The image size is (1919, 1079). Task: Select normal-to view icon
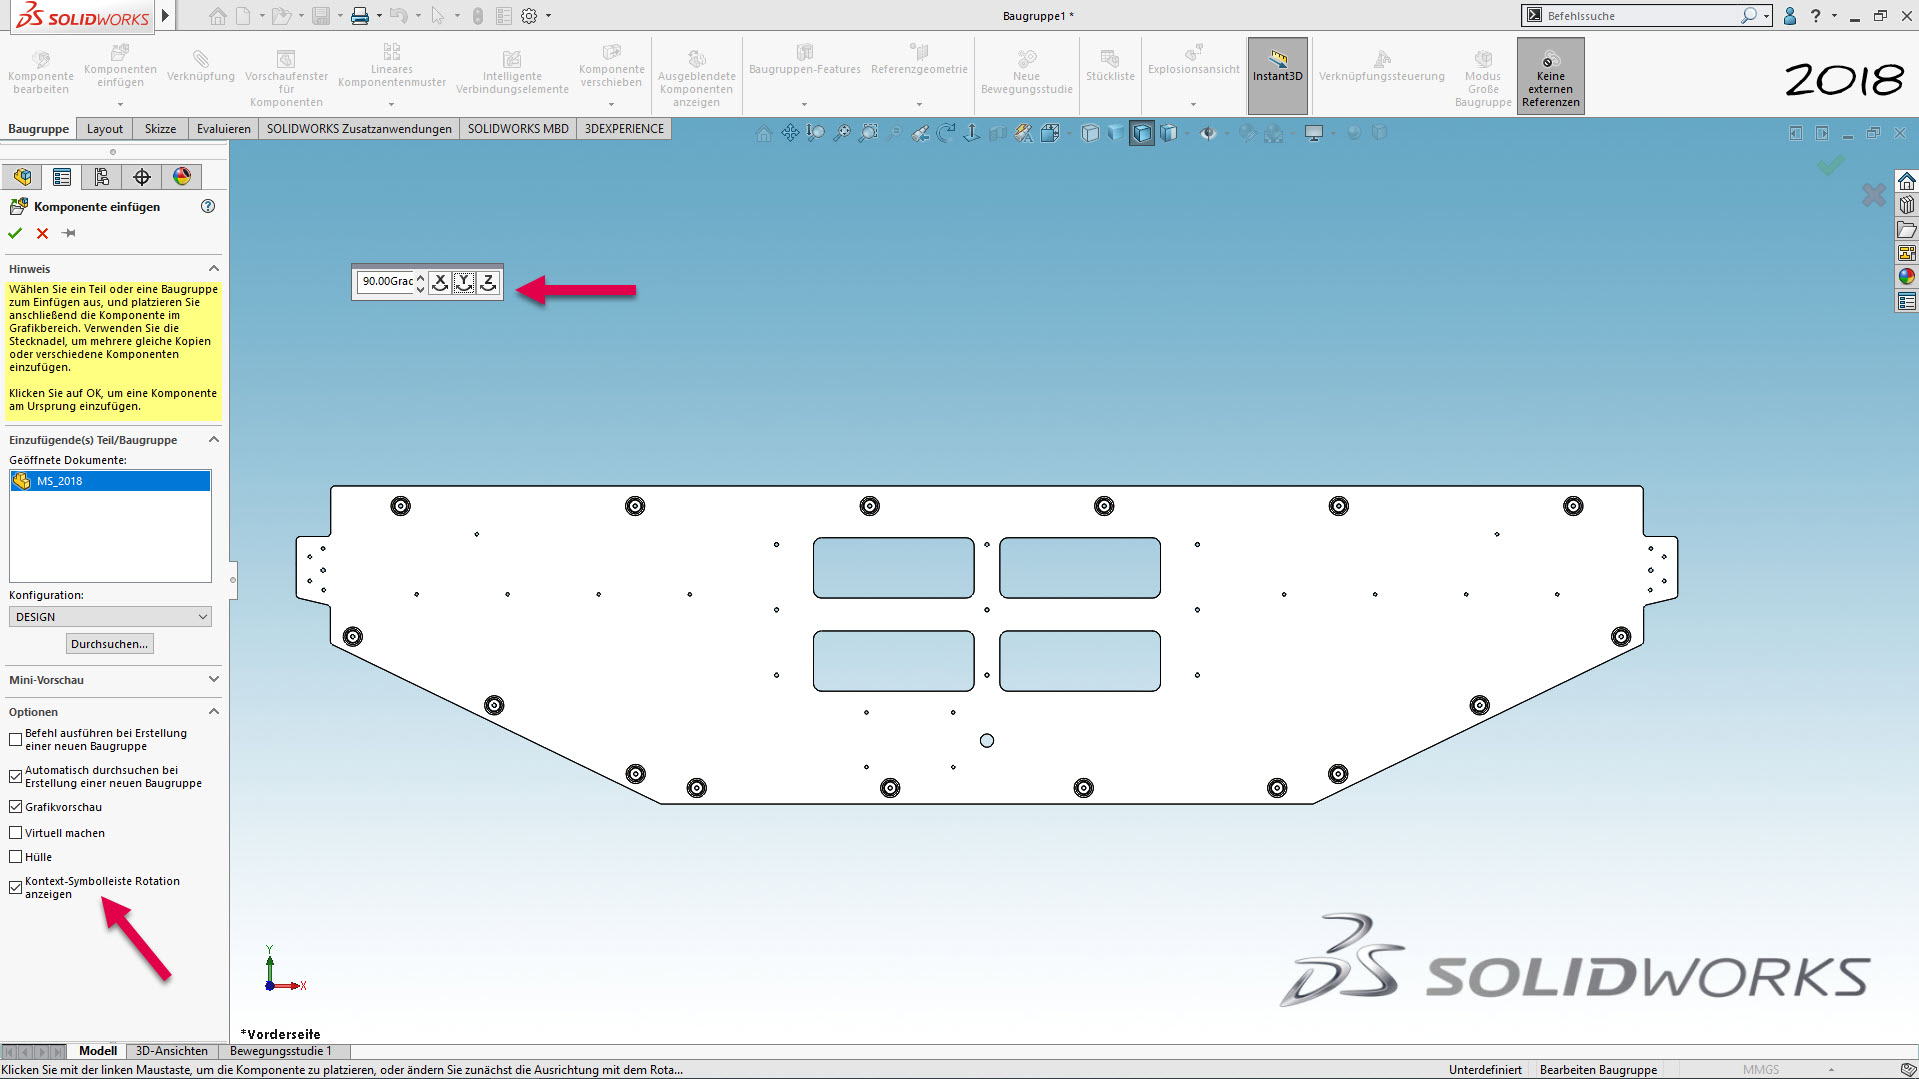pyautogui.click(x=972, y=133)
